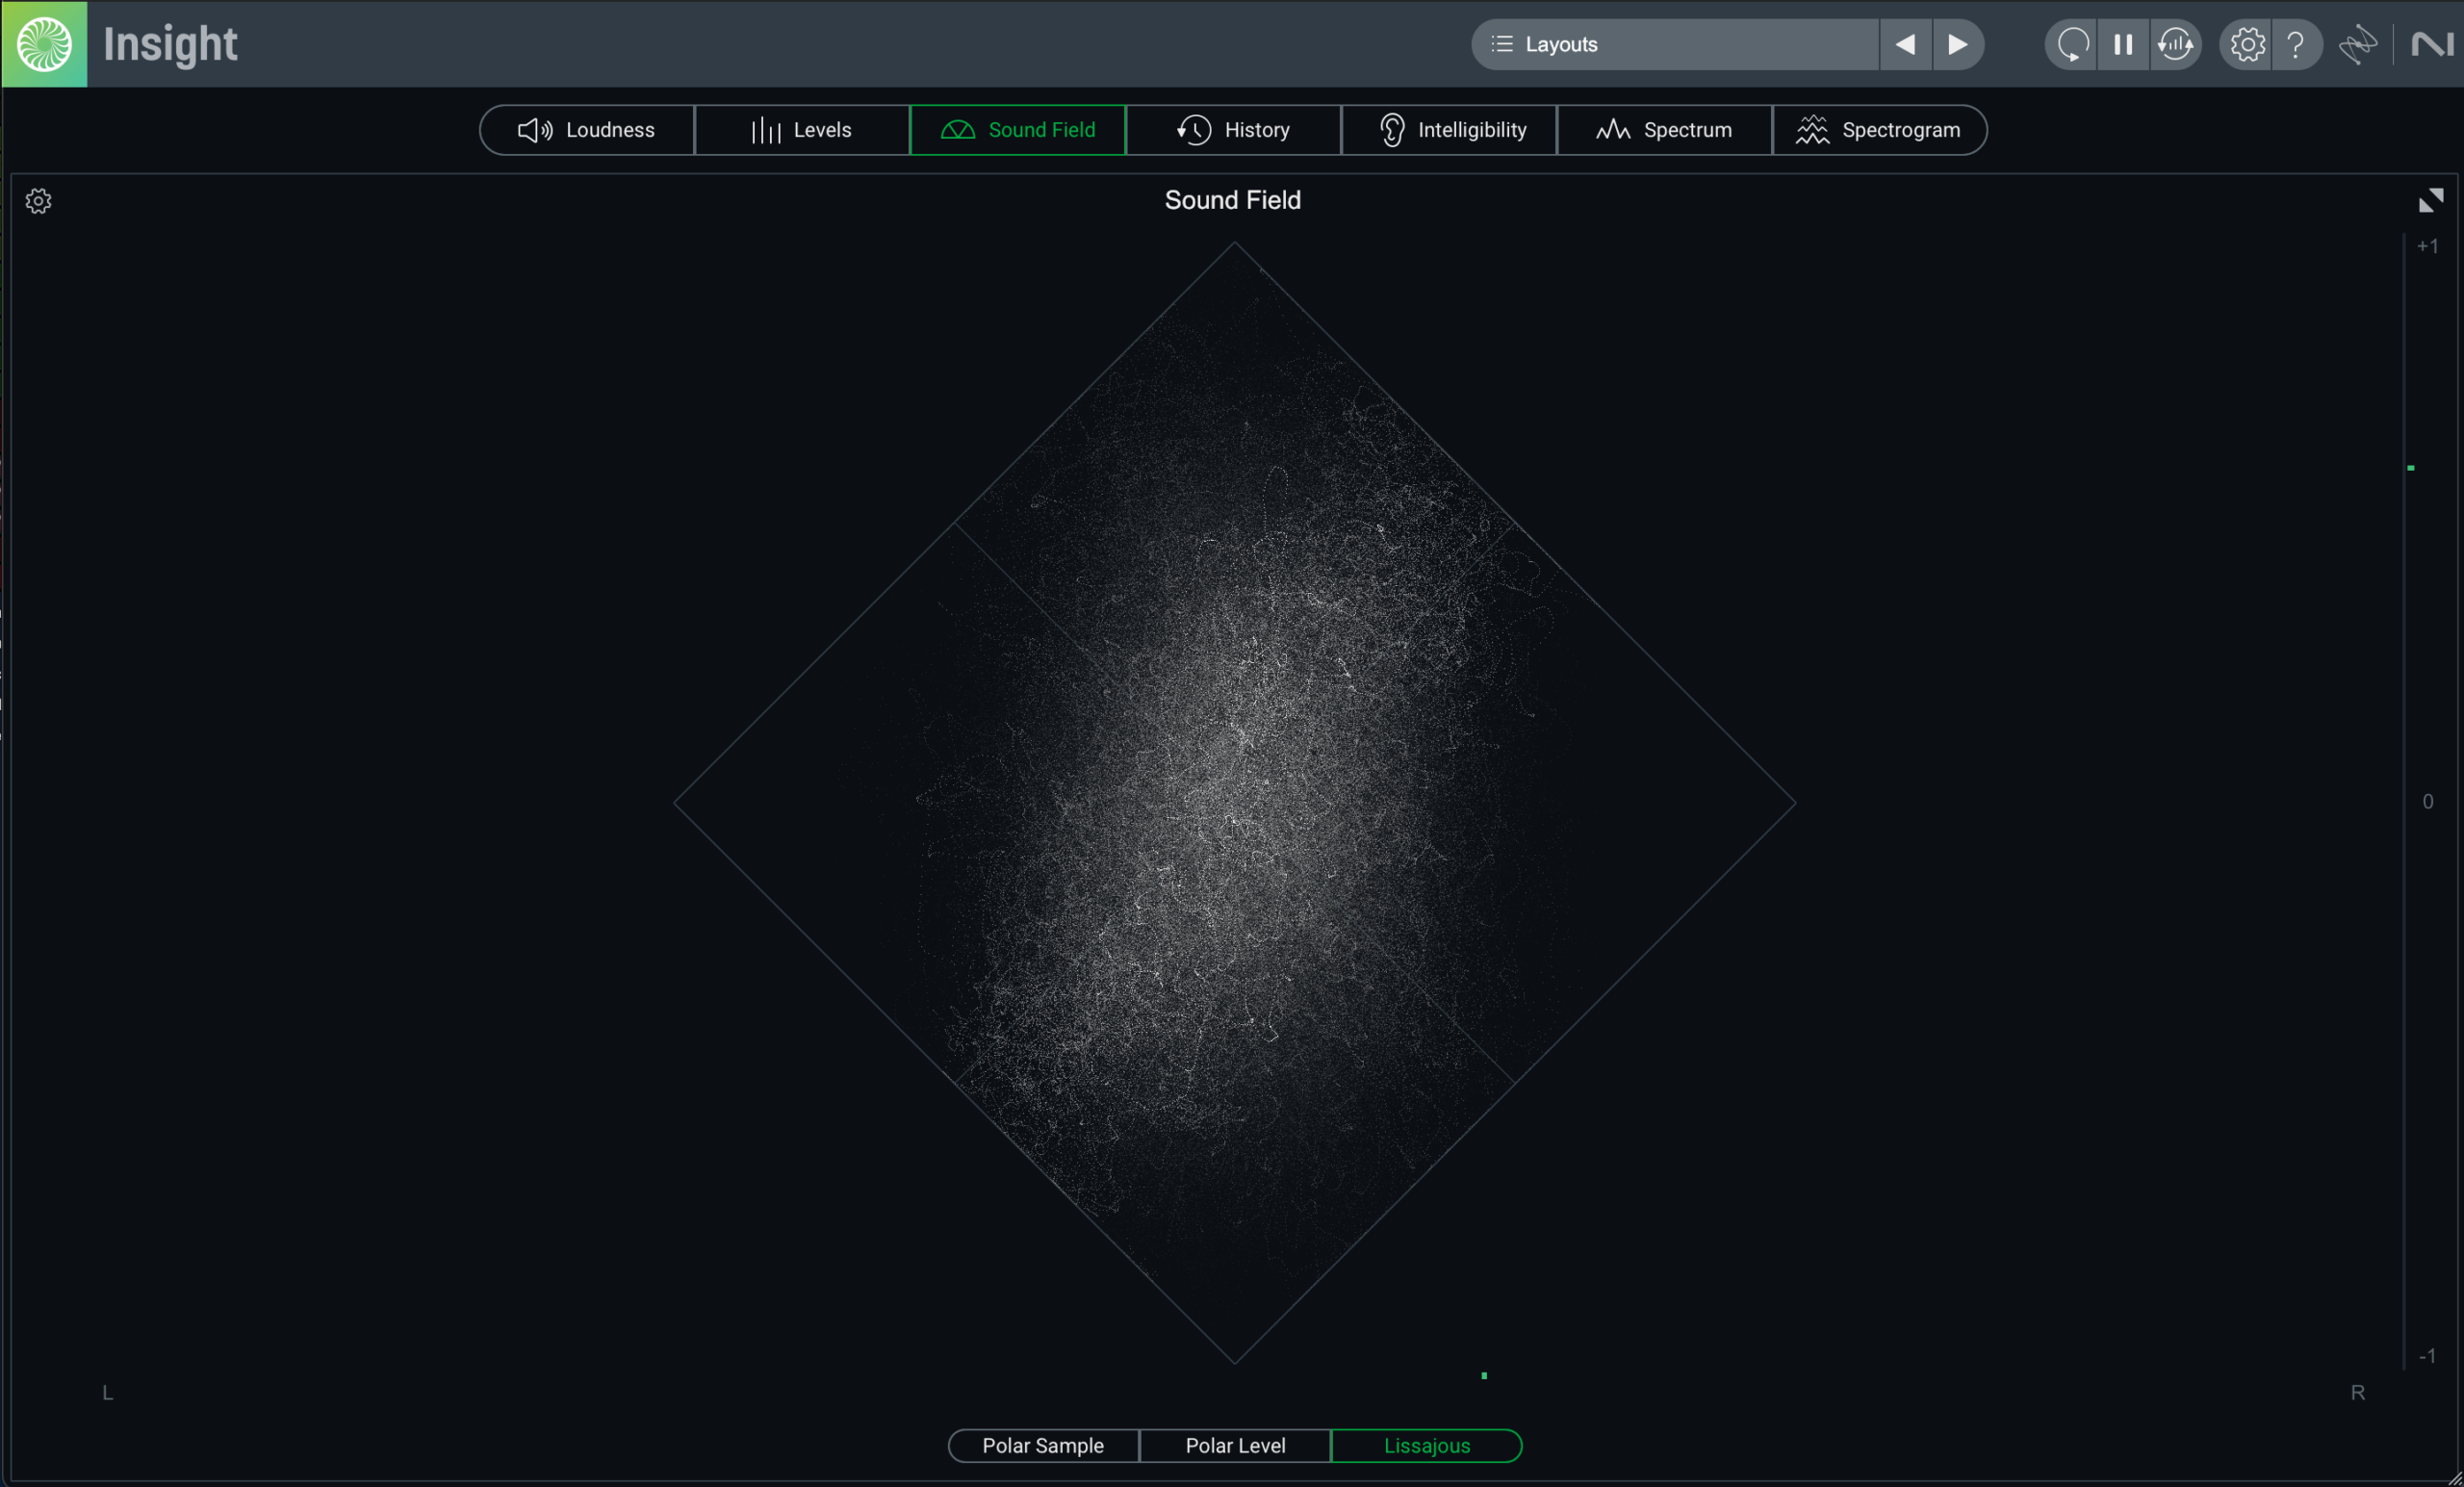This screenshot has width=2464, height=1487.
Task: Expand the Sound Field panel fullscreen
Action: coord(2430,201)
